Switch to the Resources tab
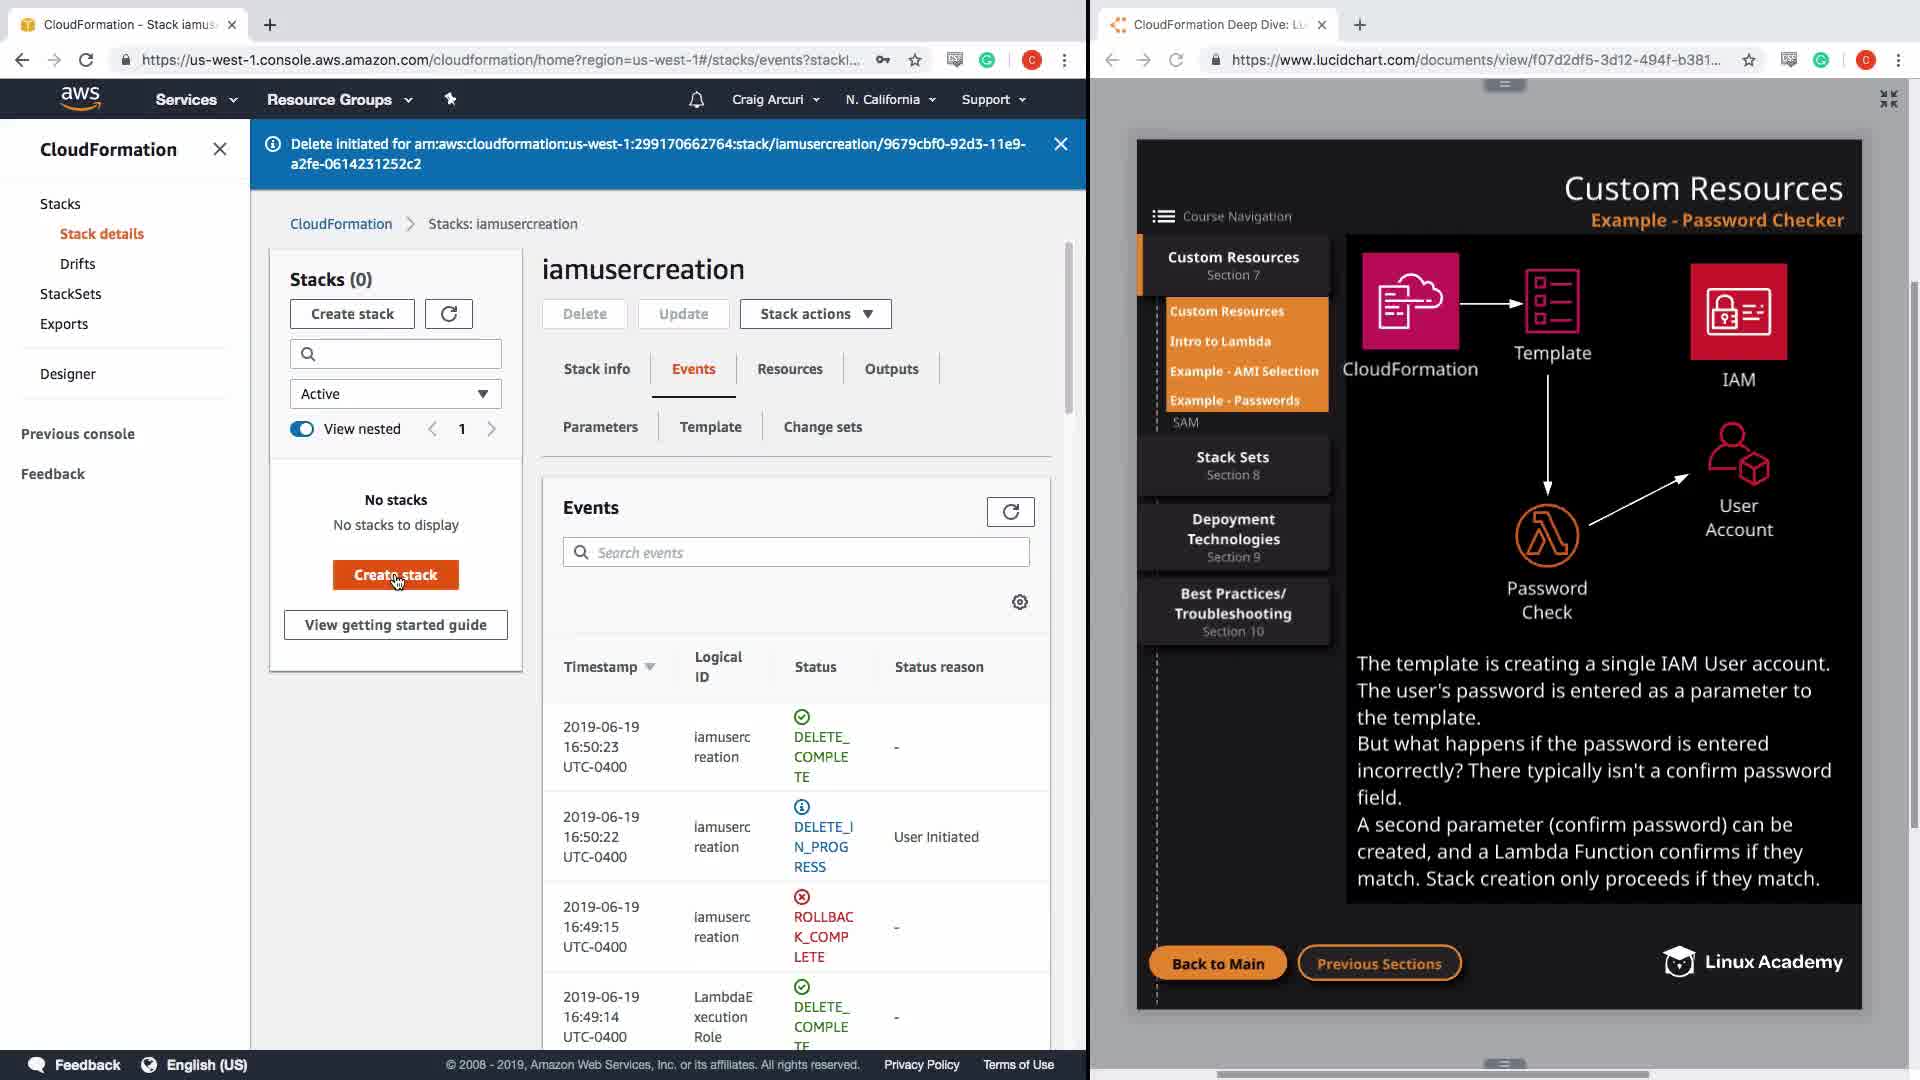 click(789, 369)
